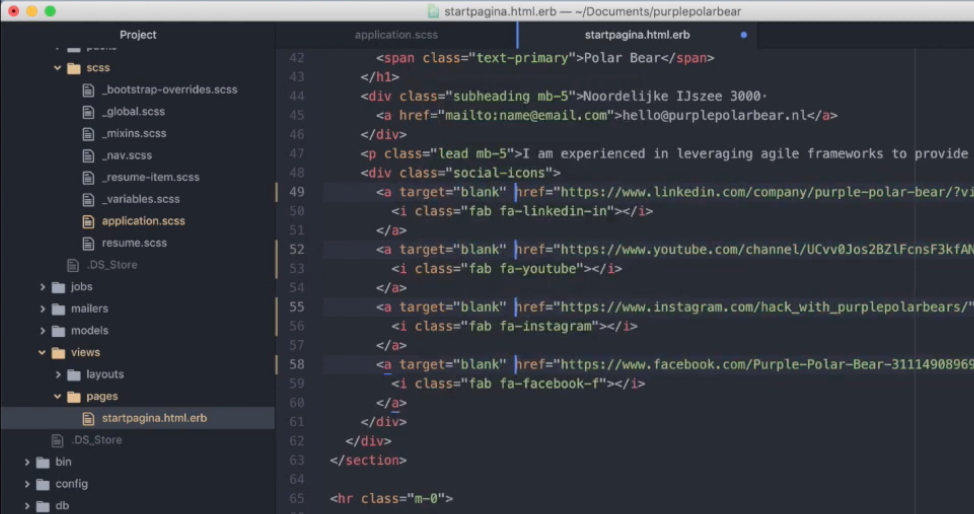Click the config folder icon

pyautogui.click(x=43, y=484)
